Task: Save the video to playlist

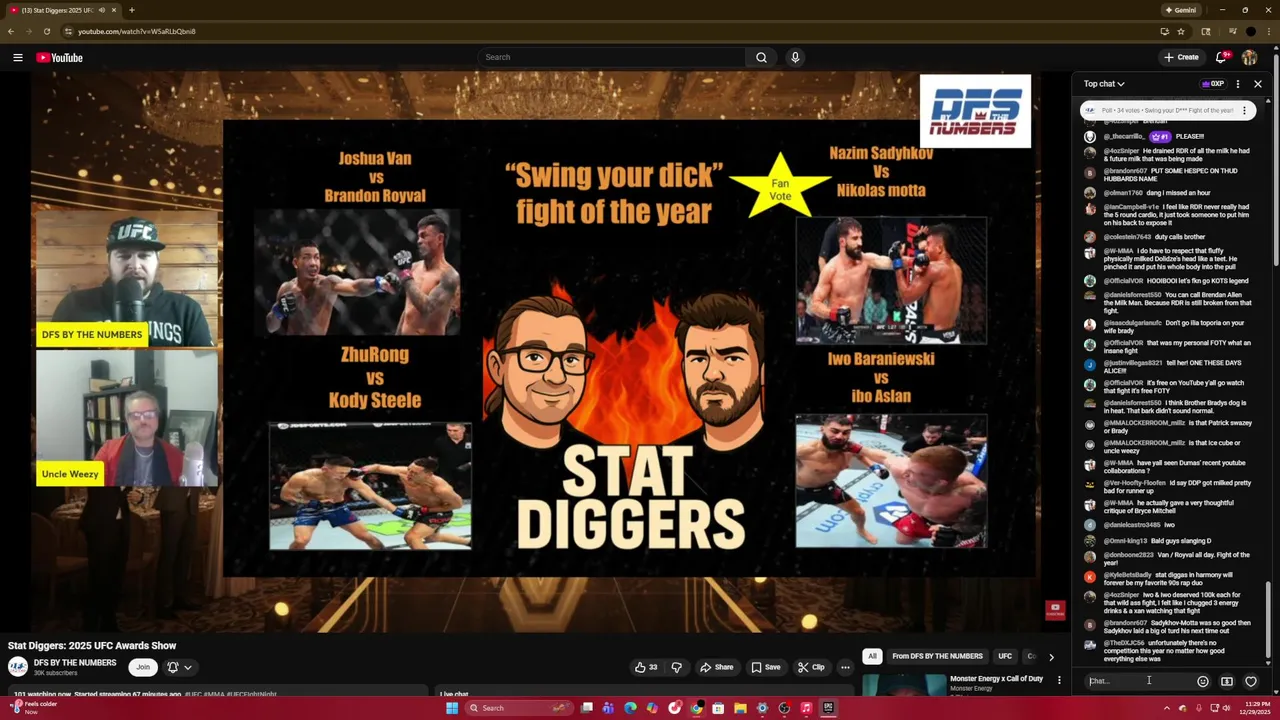Action: point(765,667)
